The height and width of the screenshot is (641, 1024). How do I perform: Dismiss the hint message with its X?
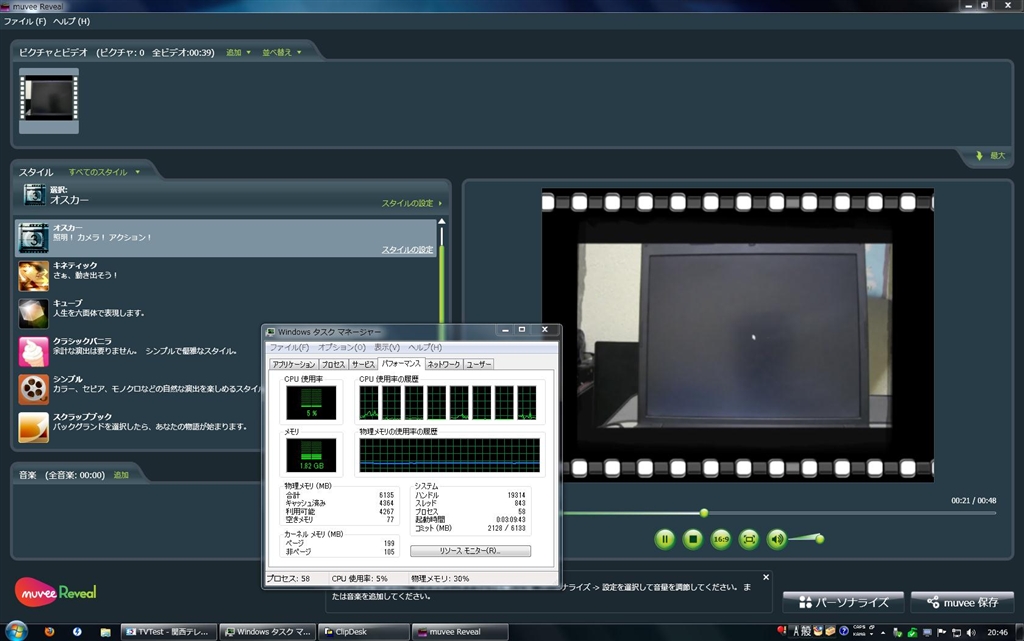[x=766, y=577]
